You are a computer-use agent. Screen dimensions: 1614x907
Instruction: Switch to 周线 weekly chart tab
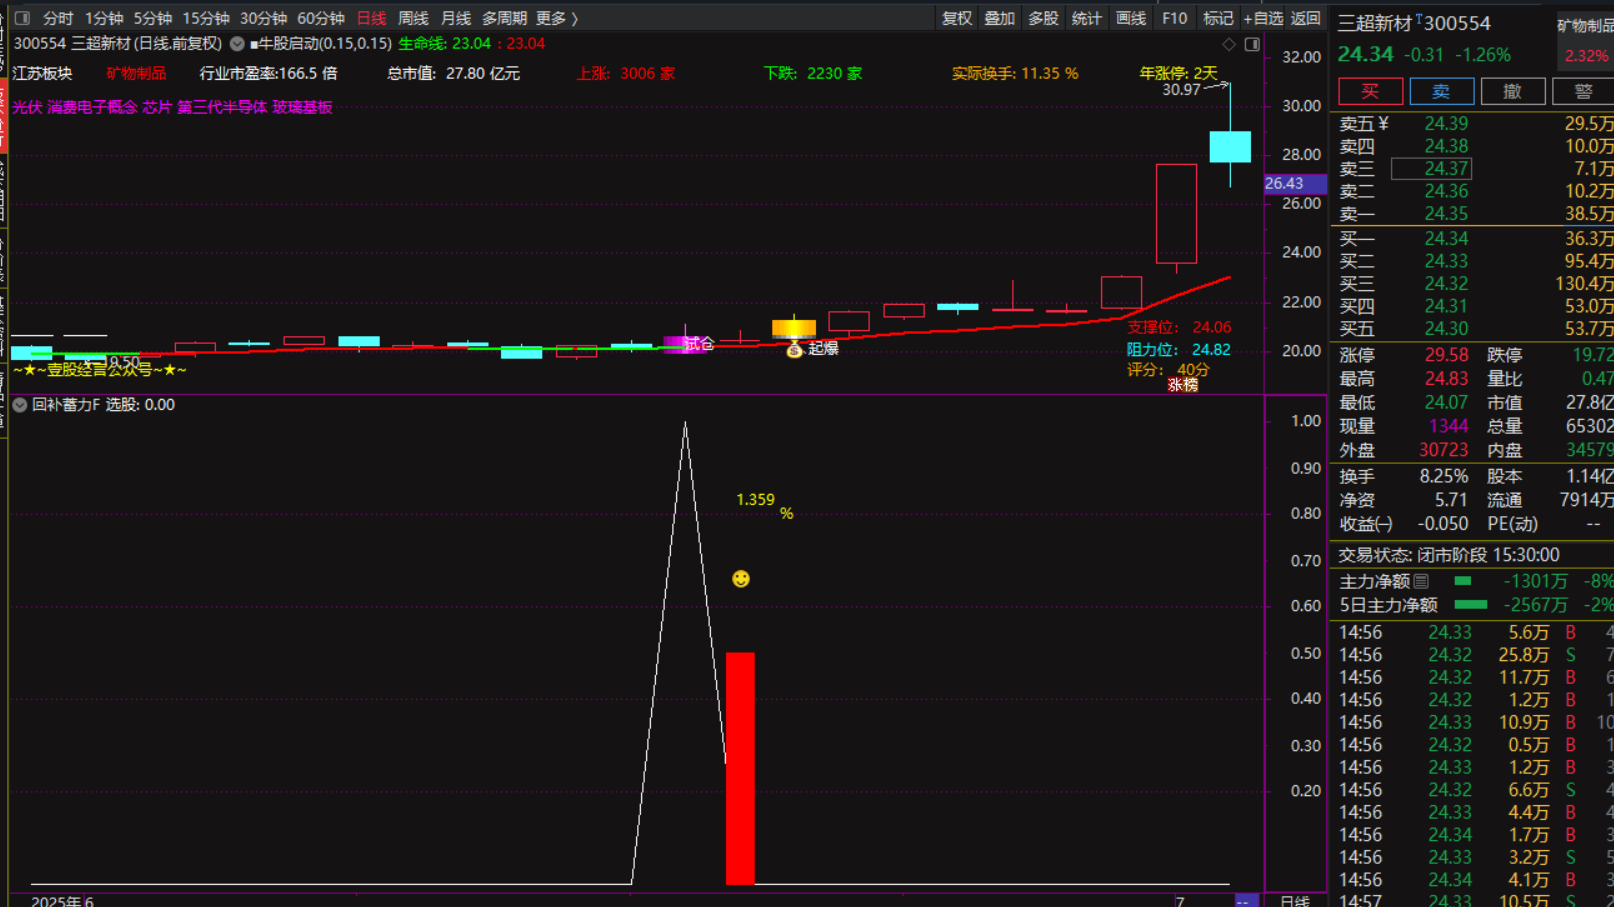[413, 18]
